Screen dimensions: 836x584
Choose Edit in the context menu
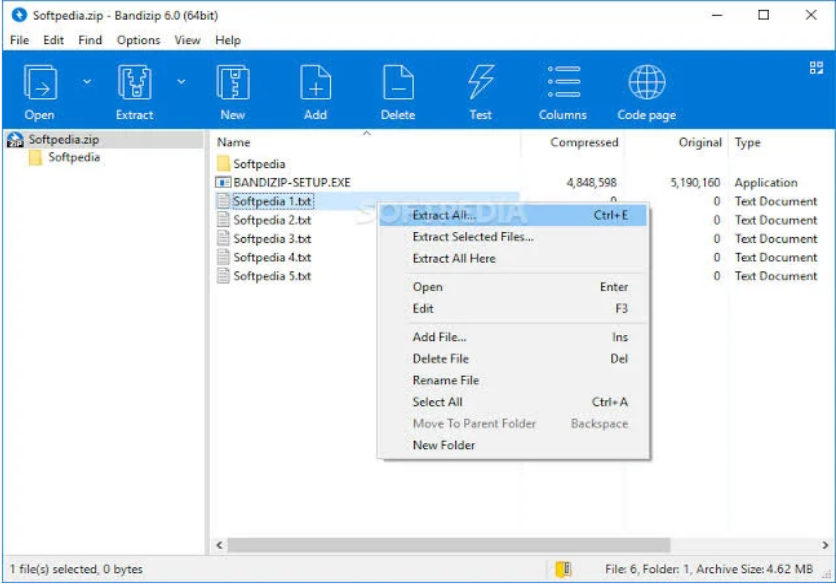pyautogui.click(x=513, y=309)
